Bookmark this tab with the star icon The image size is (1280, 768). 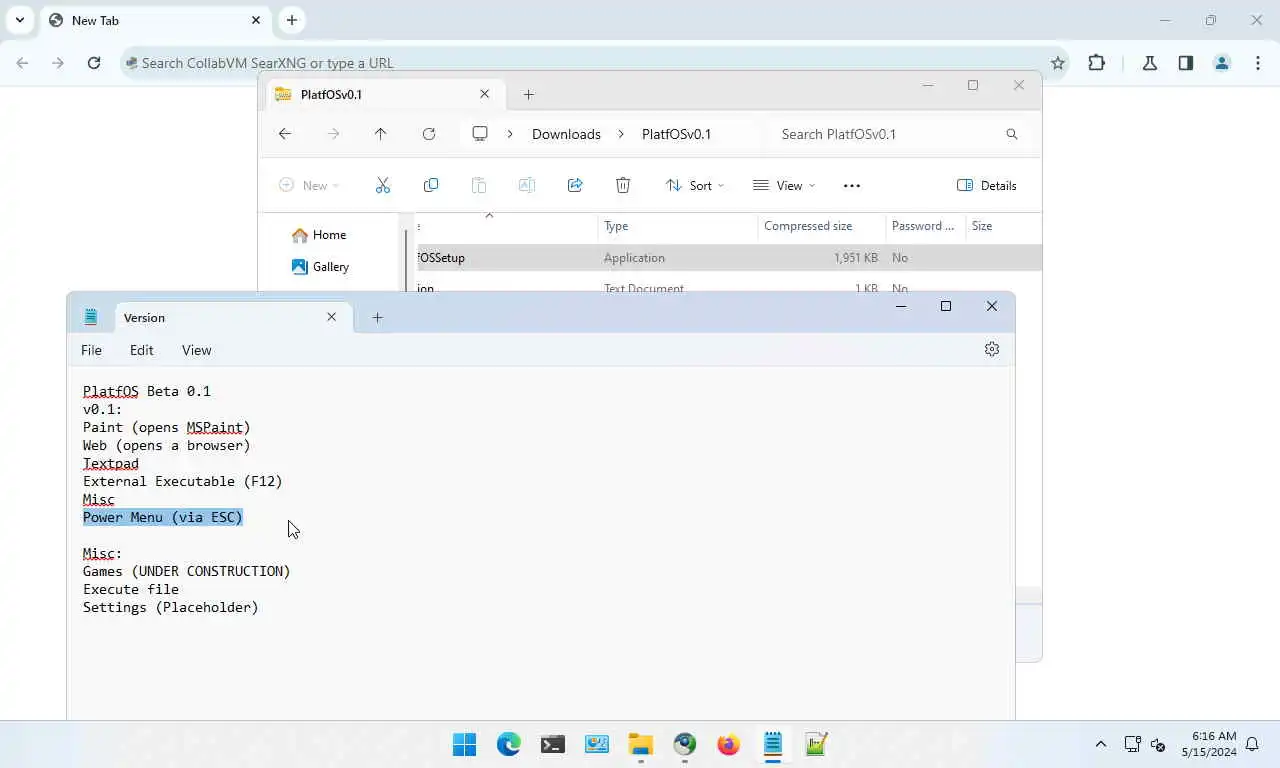(1058, 62)
